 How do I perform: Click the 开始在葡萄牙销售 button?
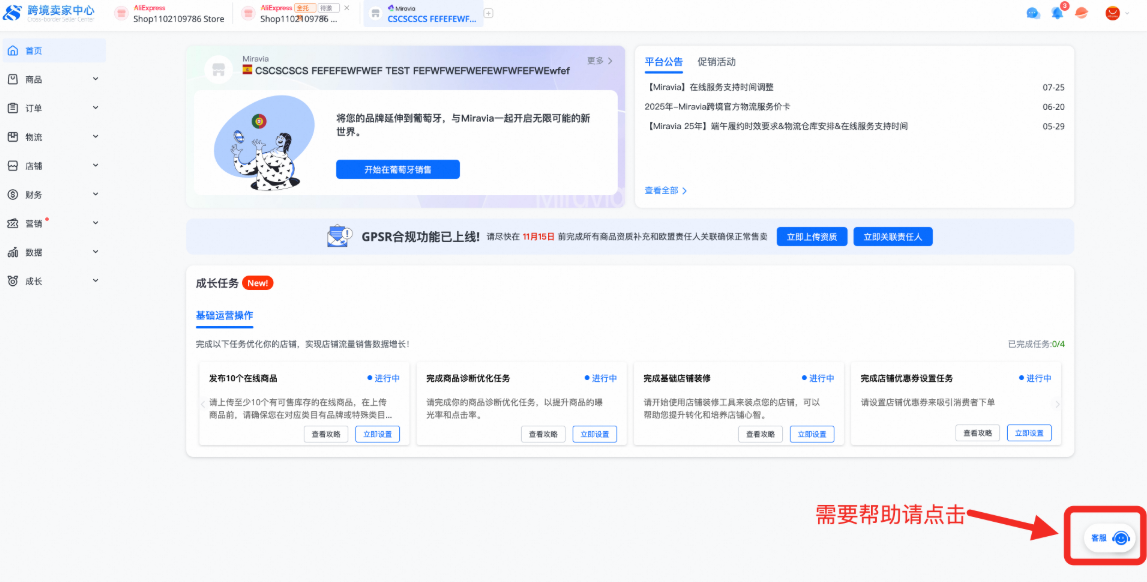click(x=397, y=170)
